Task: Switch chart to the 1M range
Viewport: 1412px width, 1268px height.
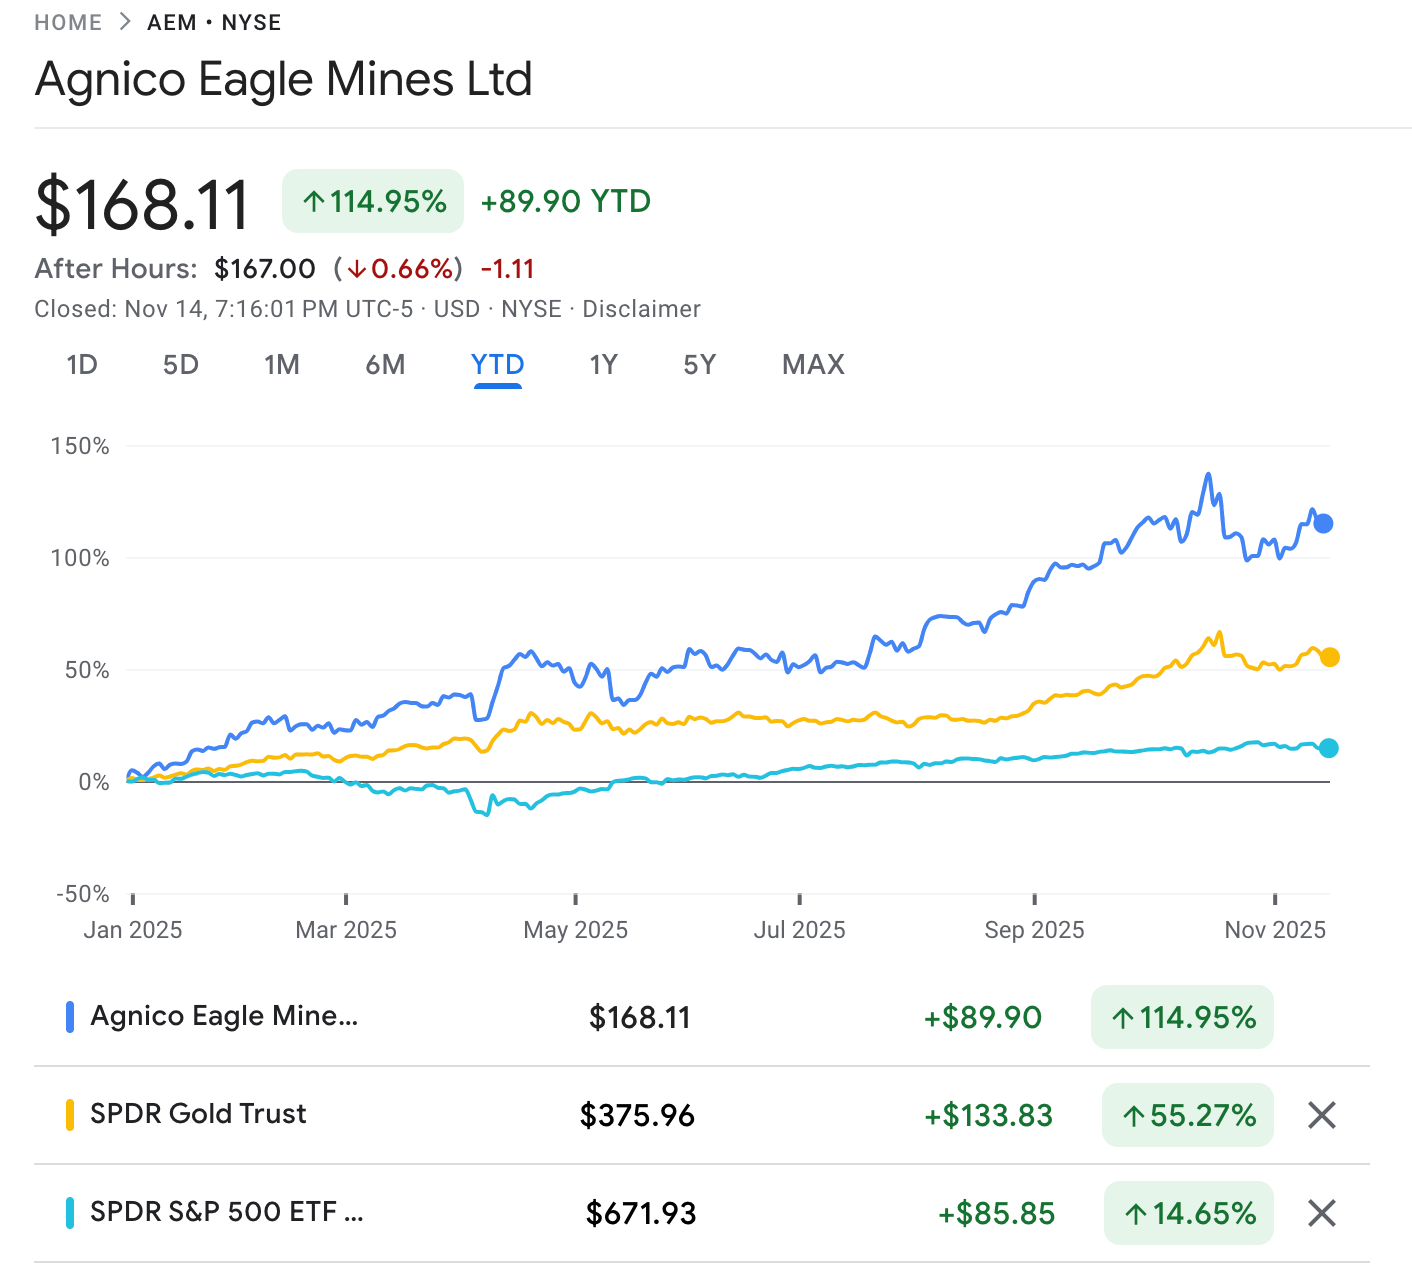Action: pyautogui.click(x=282, y=365)
